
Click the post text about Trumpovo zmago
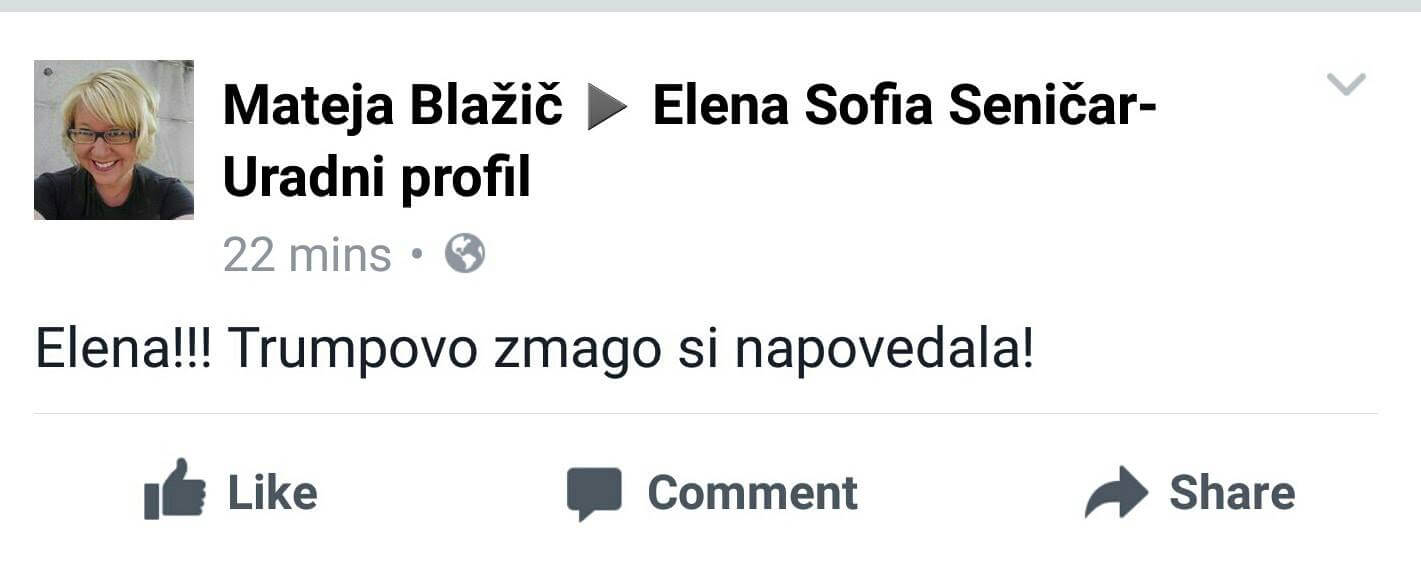click(x=534, y=352)
